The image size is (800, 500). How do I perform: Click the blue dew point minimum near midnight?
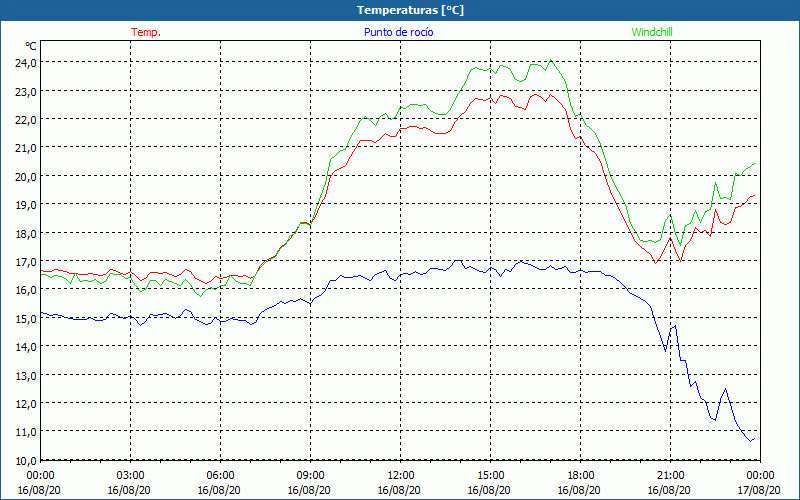(751, 441)
